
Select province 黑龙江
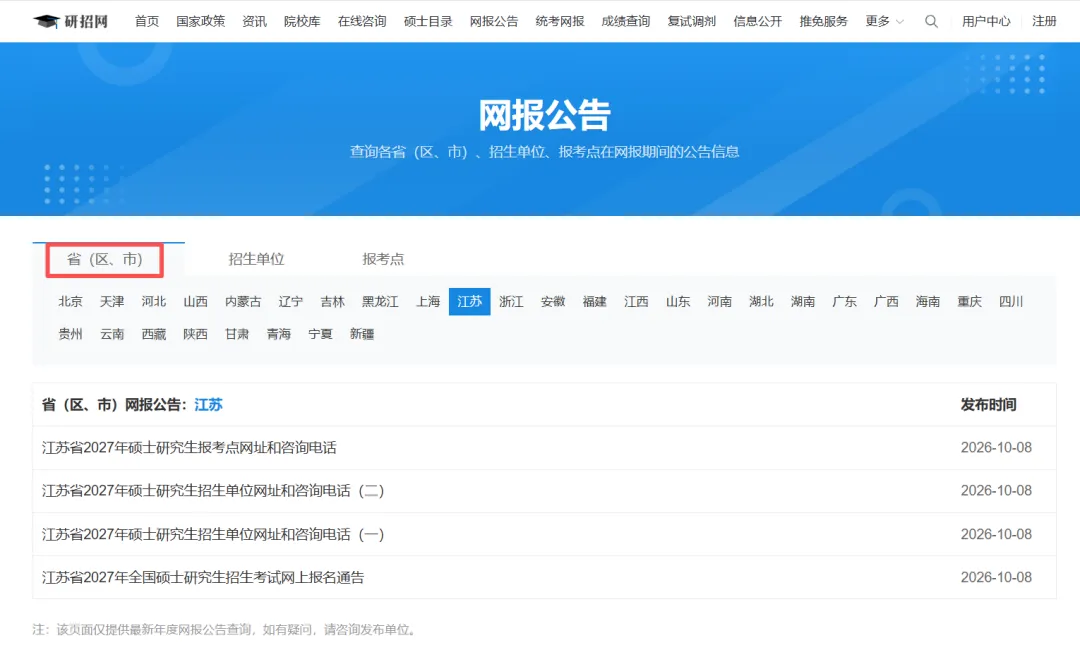coord(380,302)
